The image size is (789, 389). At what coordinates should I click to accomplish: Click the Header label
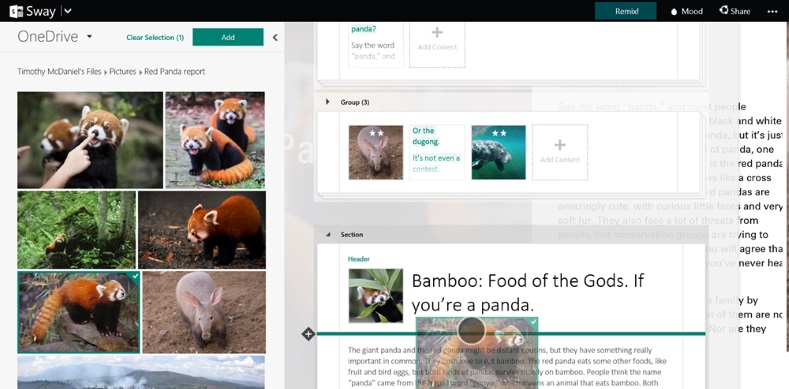(x=359, y=259)
